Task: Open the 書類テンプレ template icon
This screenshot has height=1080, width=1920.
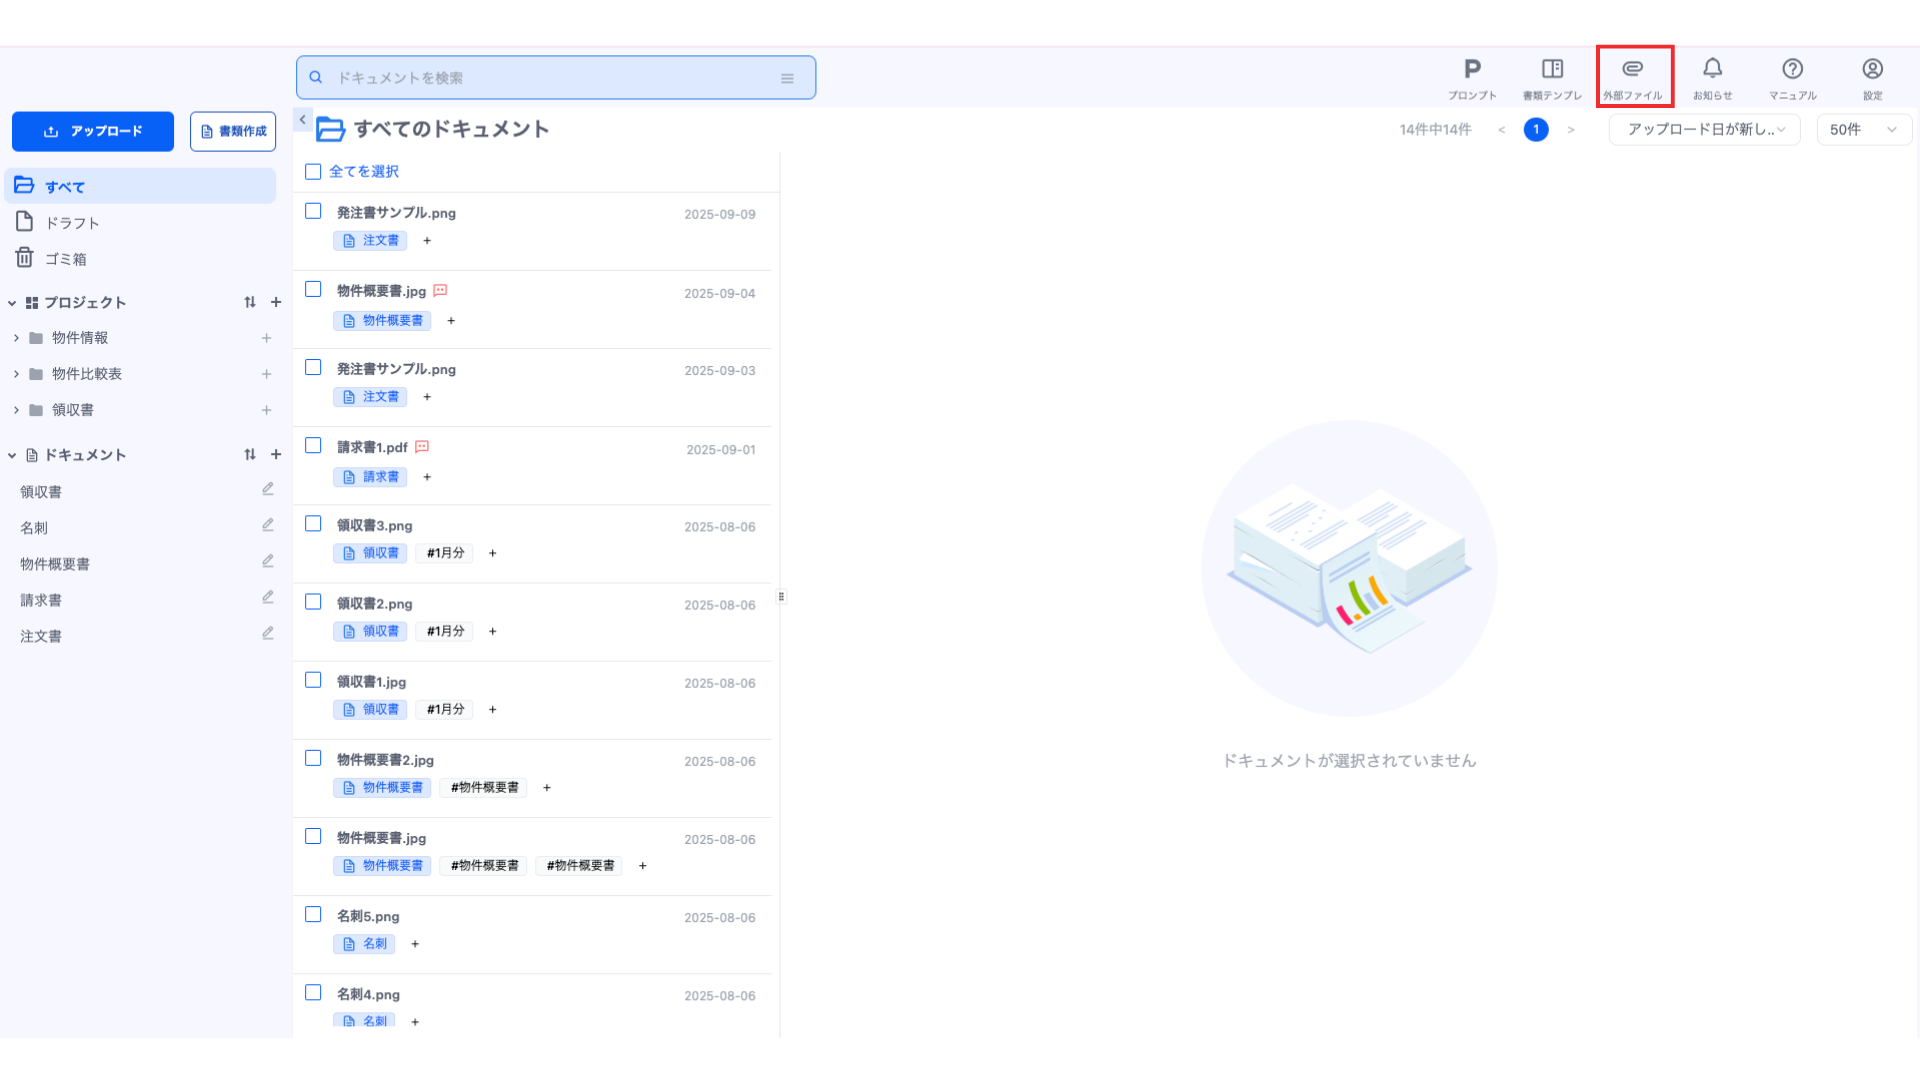Action: (x=1552, y=78)
